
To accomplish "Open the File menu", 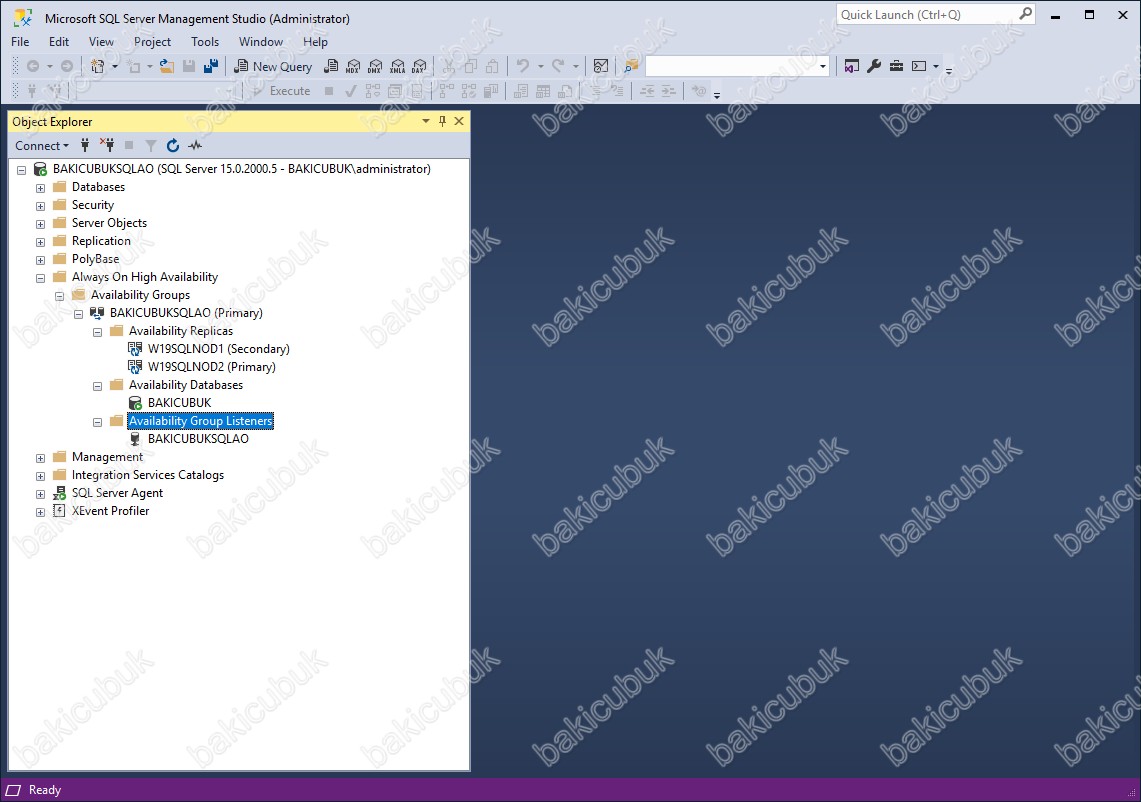I will 20,41.
